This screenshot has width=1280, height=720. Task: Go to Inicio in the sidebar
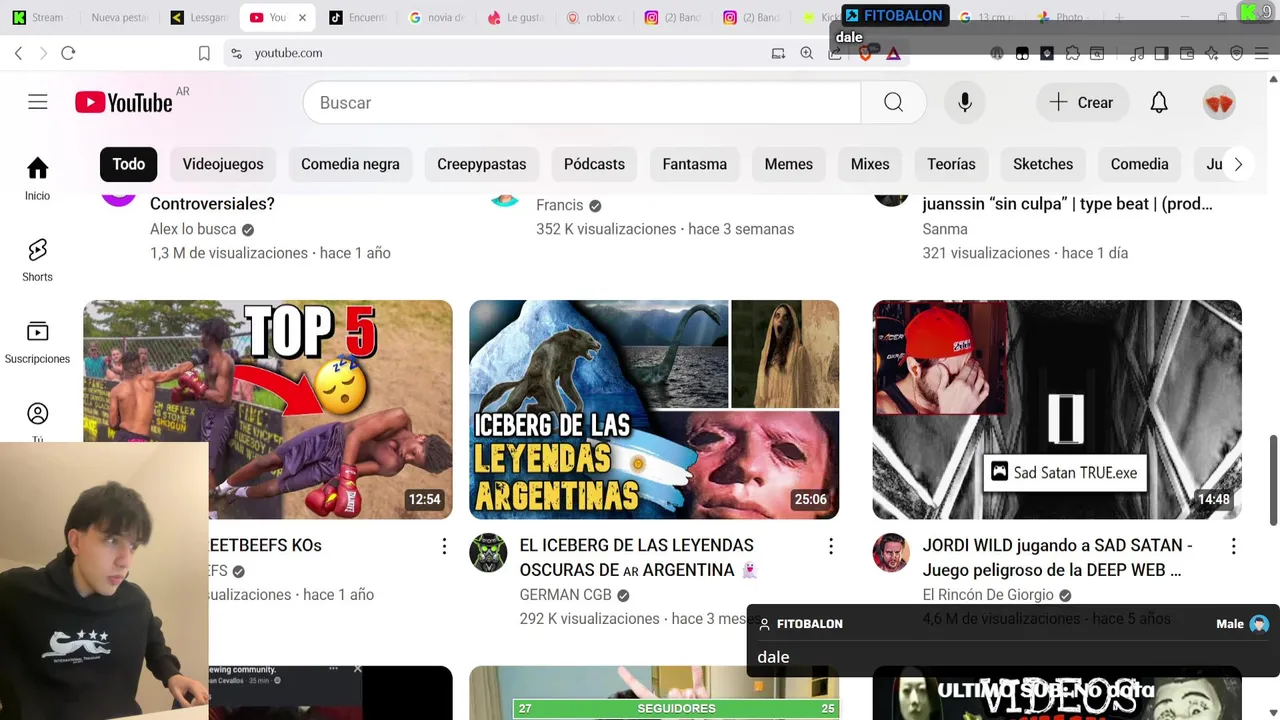(x=37, y=179)
